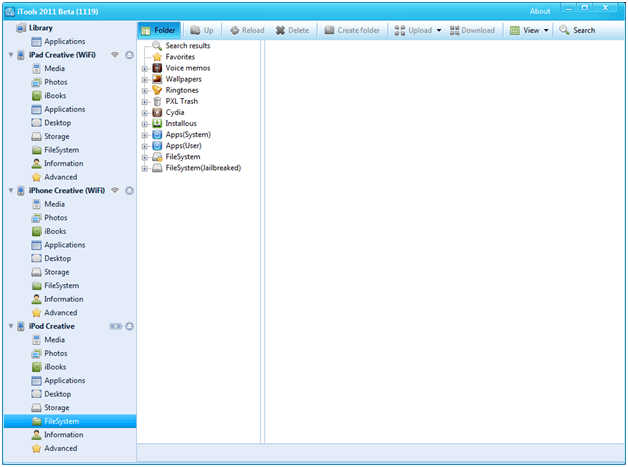Viewport: 628px width, 467px height.
Task: Expand the Apps(User) node
Action: pos(145,147)
